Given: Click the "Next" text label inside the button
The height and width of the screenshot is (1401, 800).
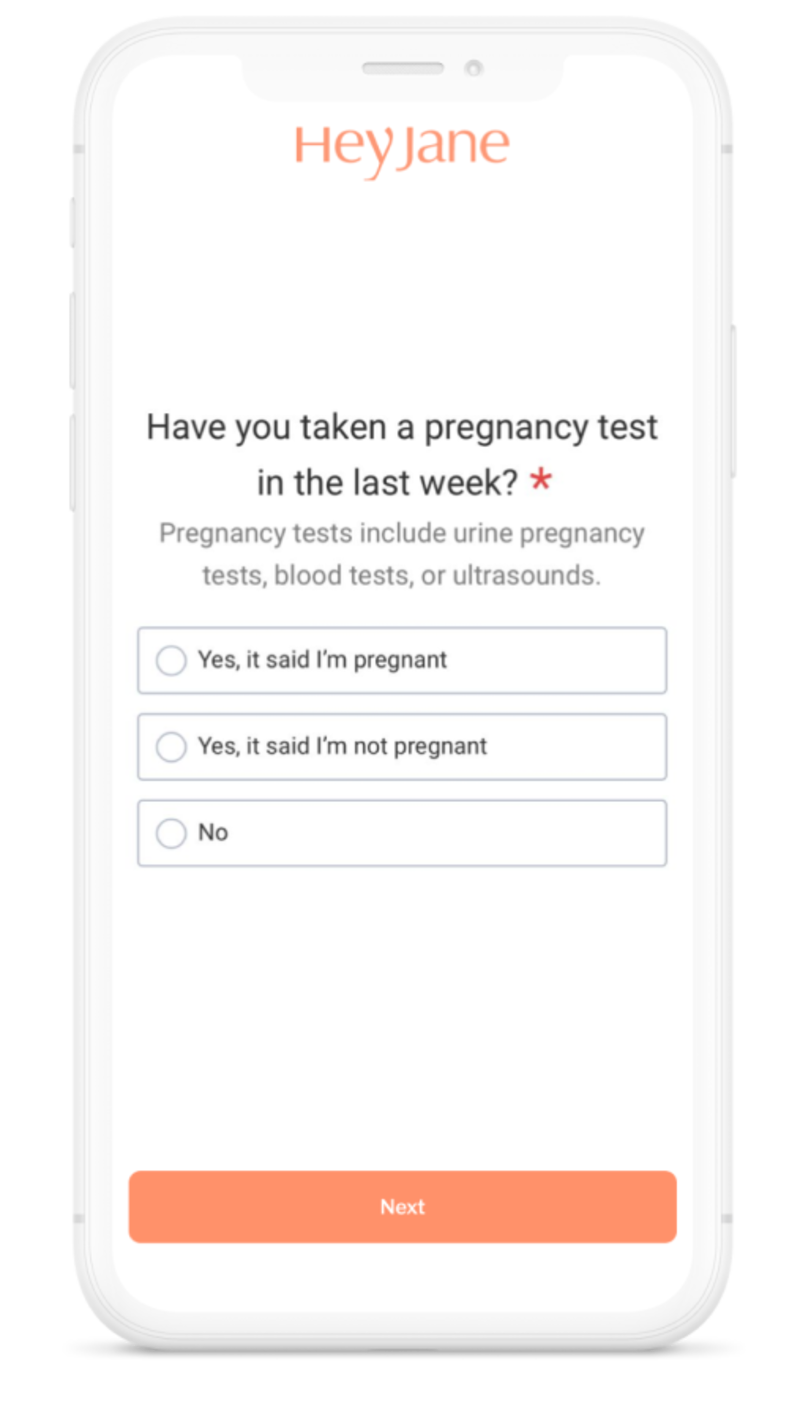Looking at the screenshot, I should click(x=402, y=1207).
